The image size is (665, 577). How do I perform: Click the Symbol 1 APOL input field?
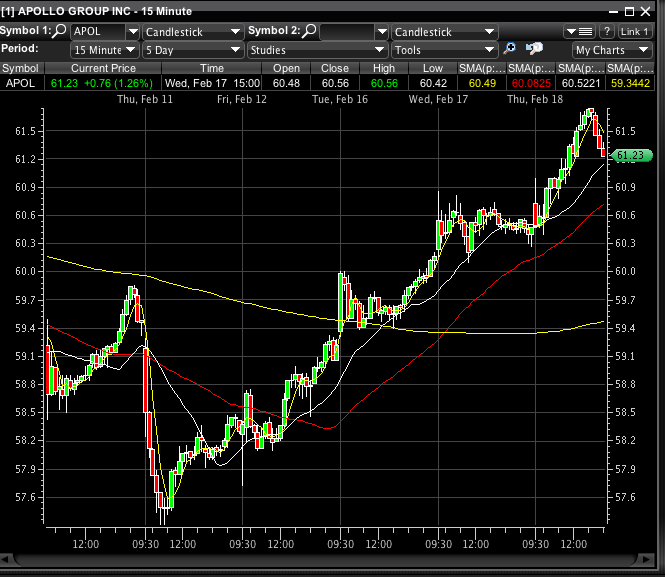click(x=97, y=32)
